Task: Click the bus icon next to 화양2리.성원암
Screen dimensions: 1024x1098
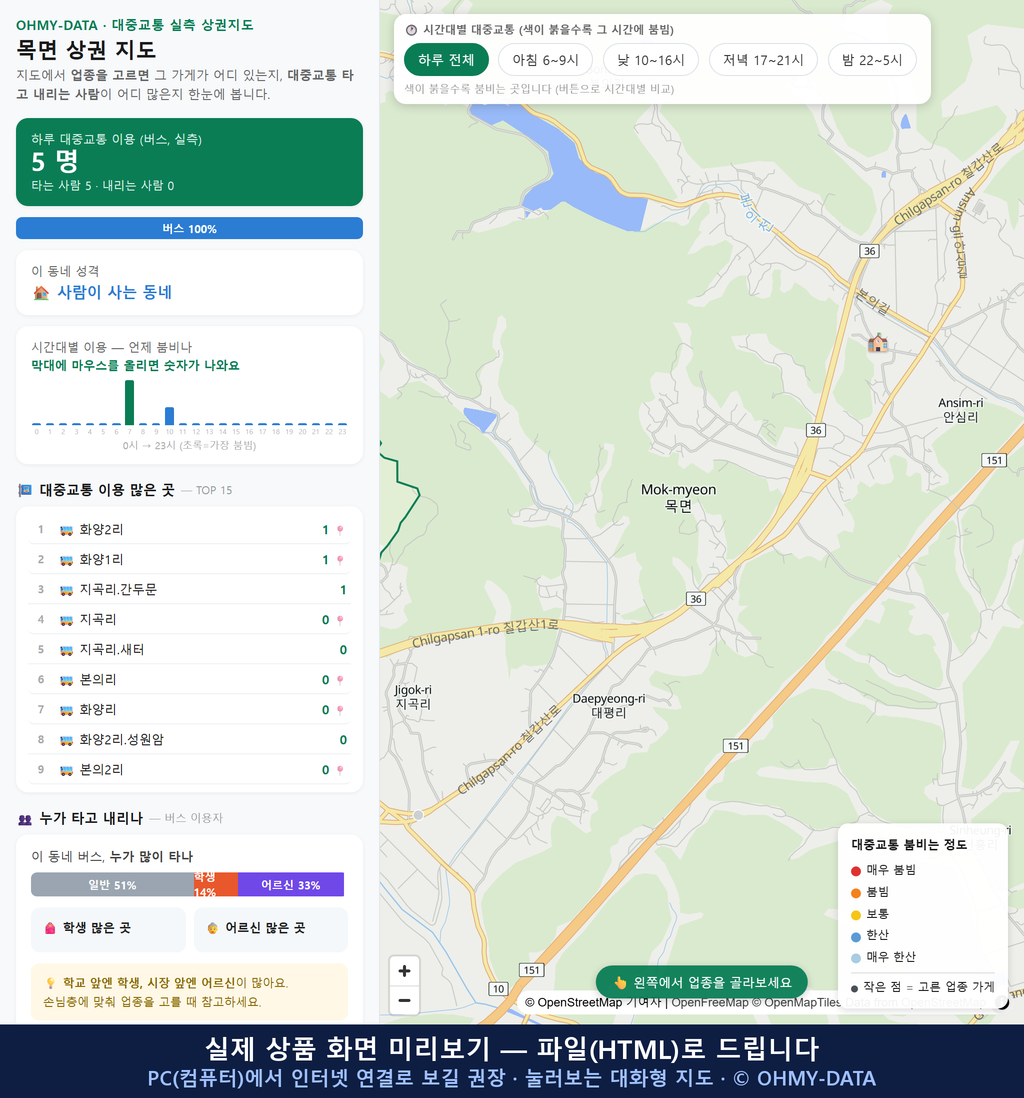Action: [67, 740]
